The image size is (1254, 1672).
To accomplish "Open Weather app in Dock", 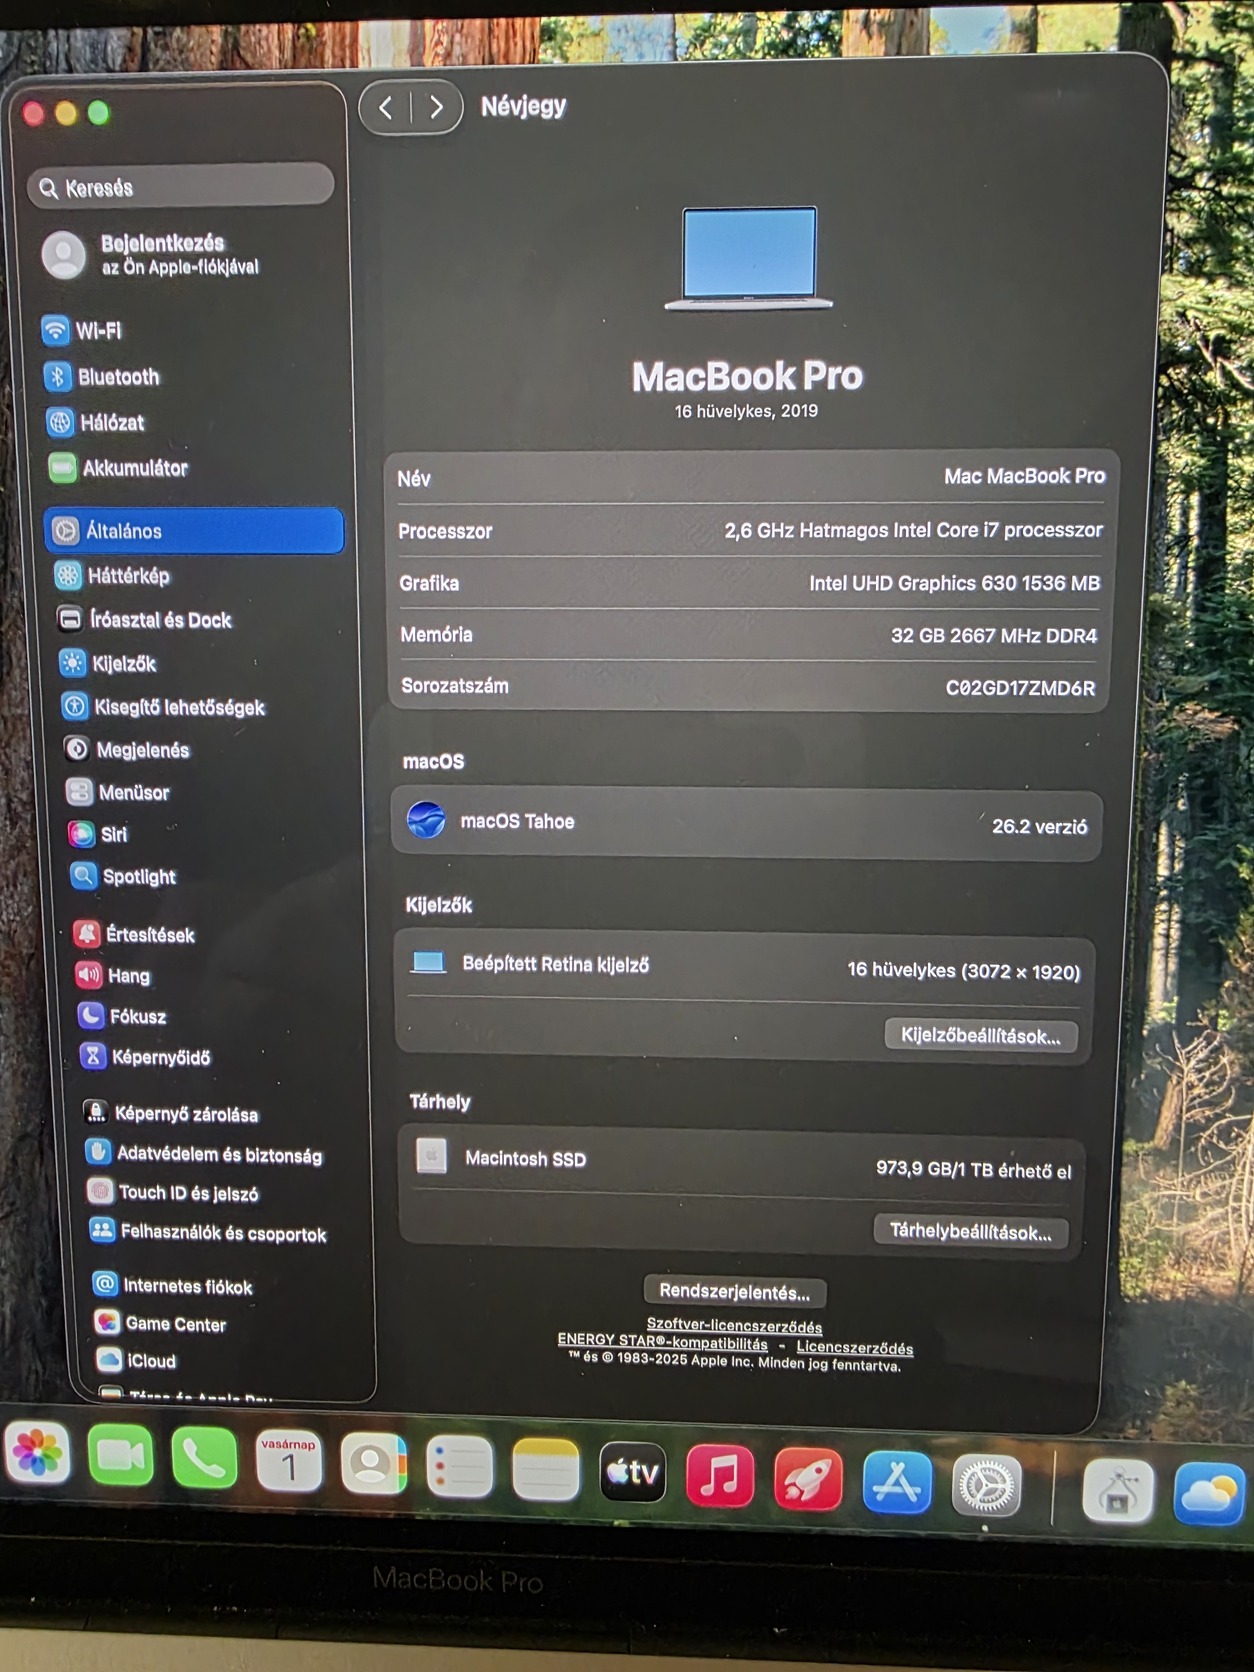I will pyautogui.click(x=1210, y=1495).
